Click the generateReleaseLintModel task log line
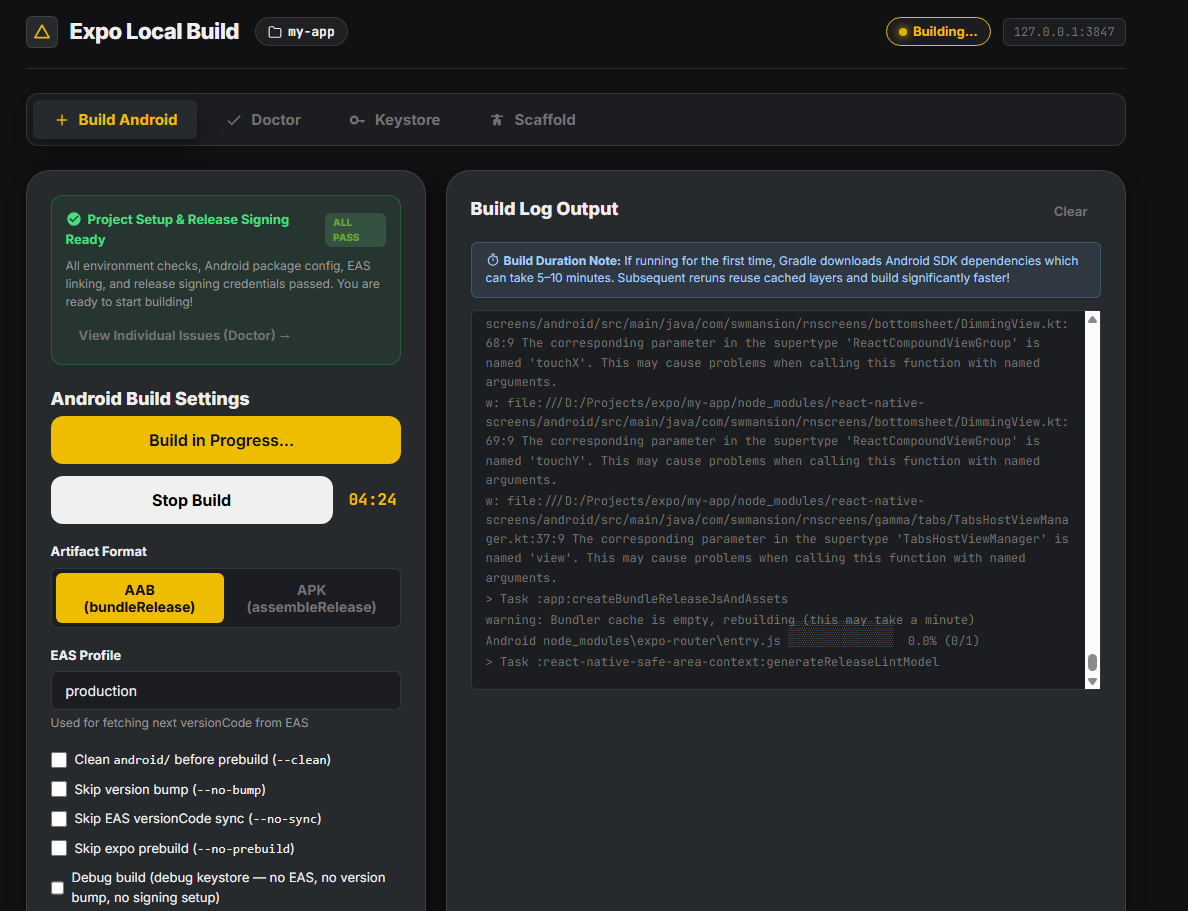The height and width of the screenshot is (911, 1188). click(x=712, y=662)
